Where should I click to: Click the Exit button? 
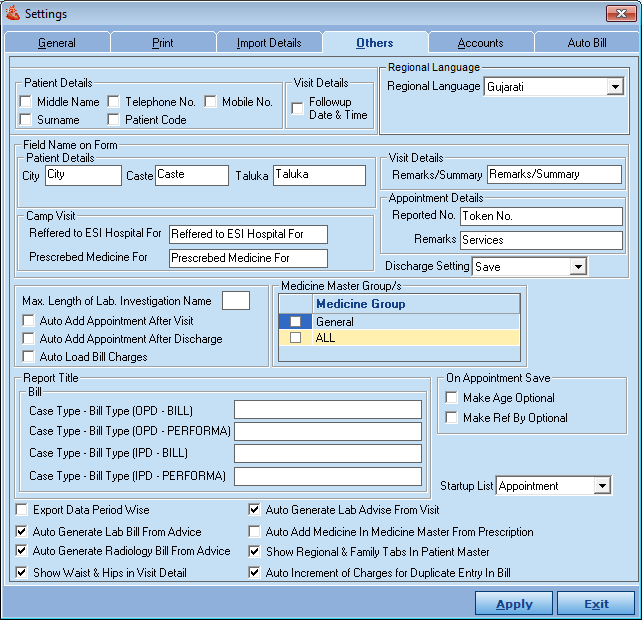[596, 604]
